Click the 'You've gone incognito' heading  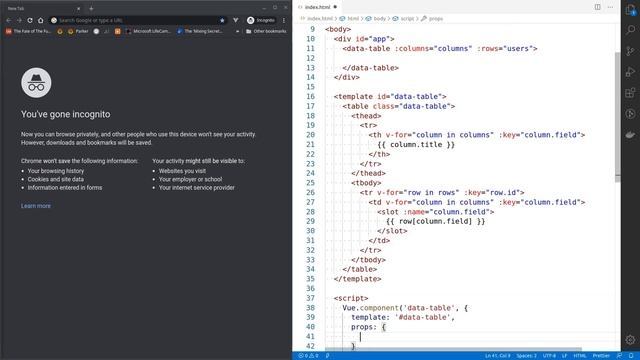[65, 114]
